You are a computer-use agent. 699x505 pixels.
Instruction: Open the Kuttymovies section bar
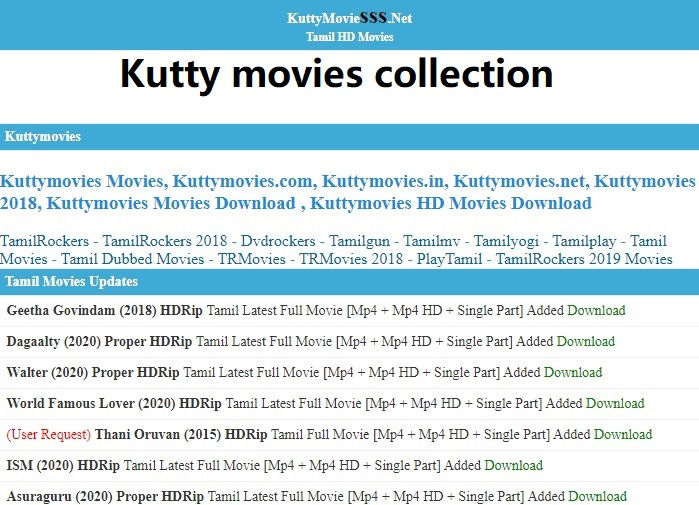point(350,136)
